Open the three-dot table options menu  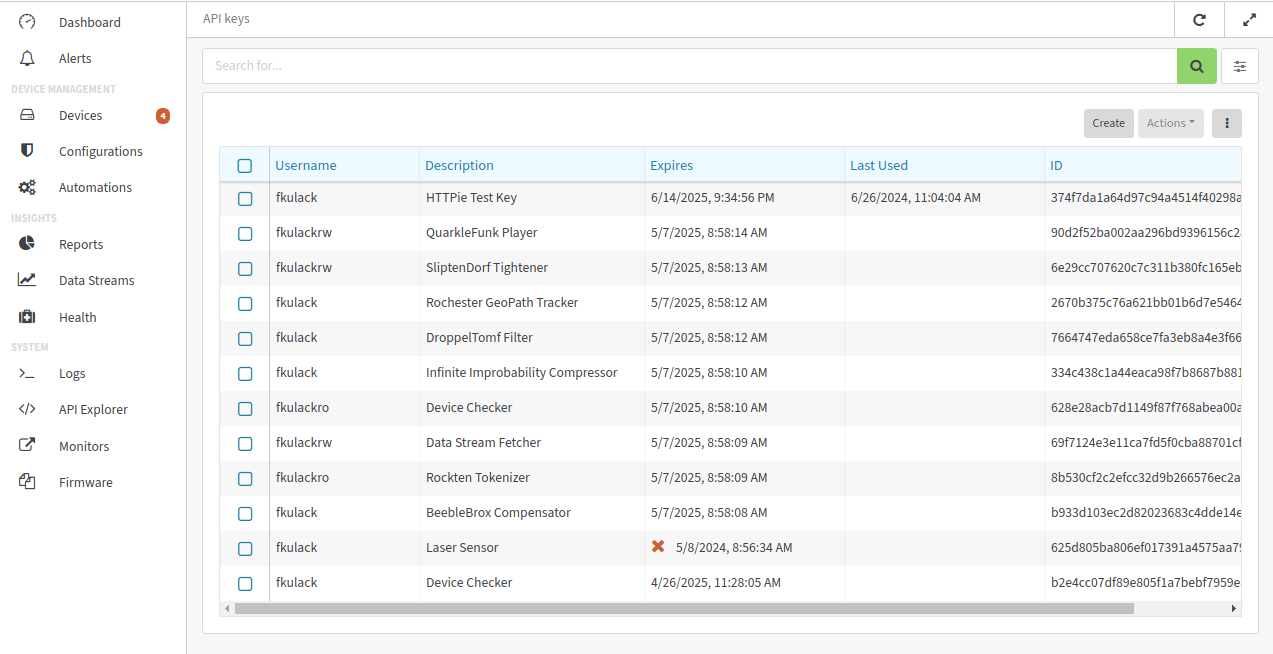[1227, 123]
